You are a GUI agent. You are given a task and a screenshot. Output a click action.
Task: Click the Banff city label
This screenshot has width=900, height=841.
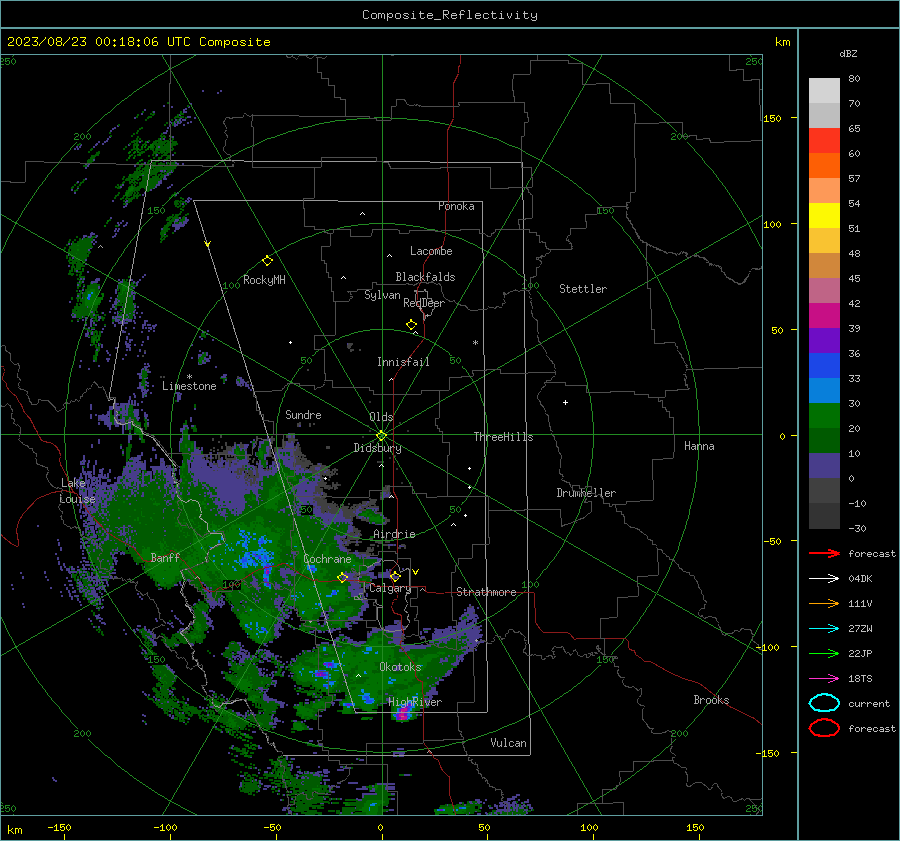point(165,557)
